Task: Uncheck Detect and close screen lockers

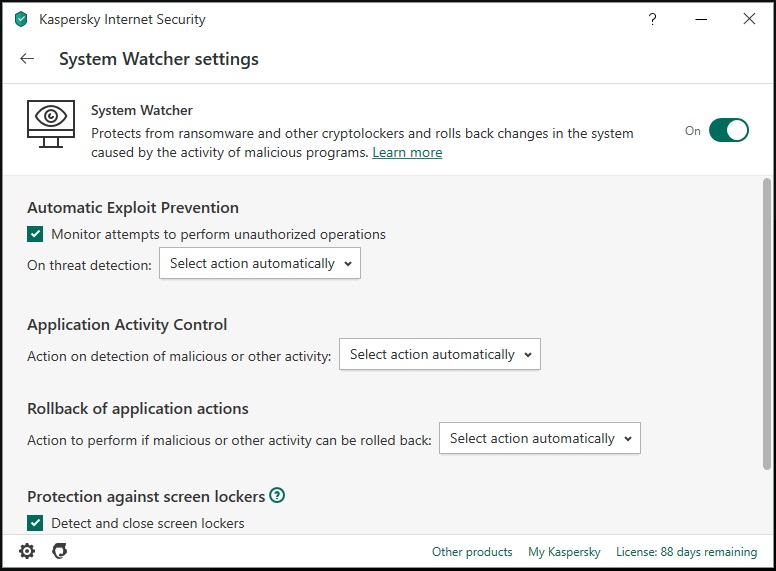Action: click(35, 523)
